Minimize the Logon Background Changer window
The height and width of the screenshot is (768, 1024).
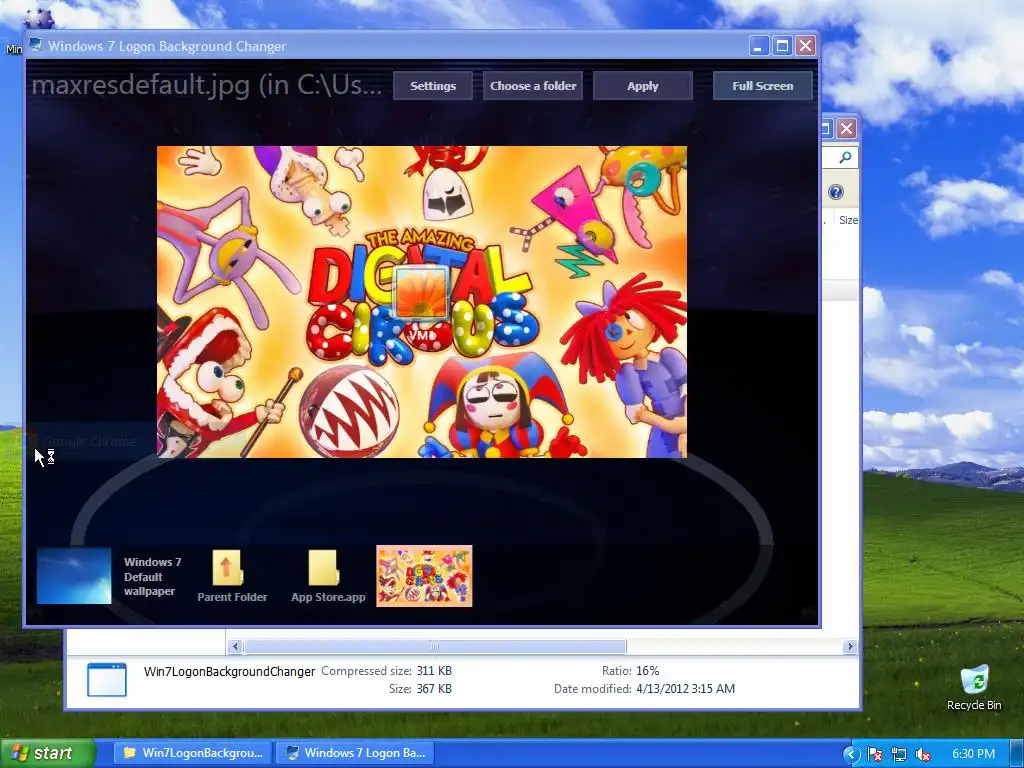coord(758,46)
